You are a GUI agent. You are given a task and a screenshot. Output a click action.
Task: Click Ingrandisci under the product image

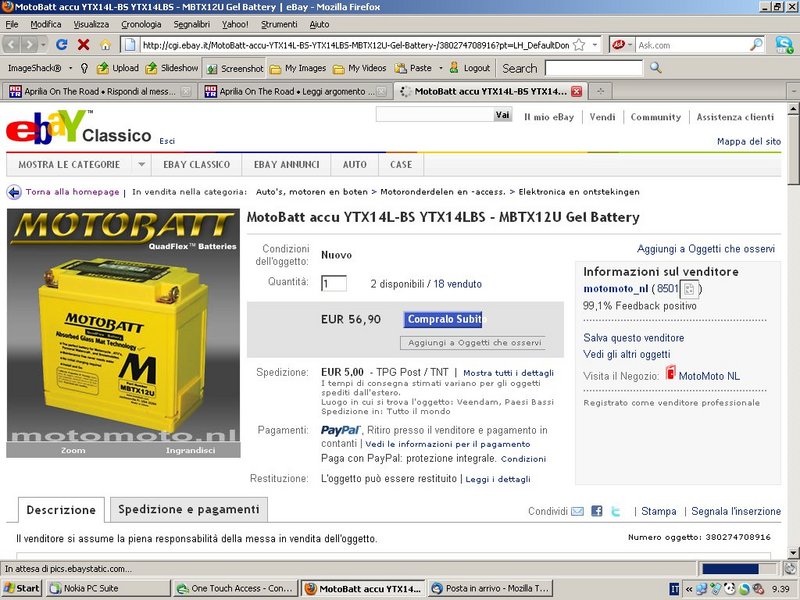tap(190, 451)
